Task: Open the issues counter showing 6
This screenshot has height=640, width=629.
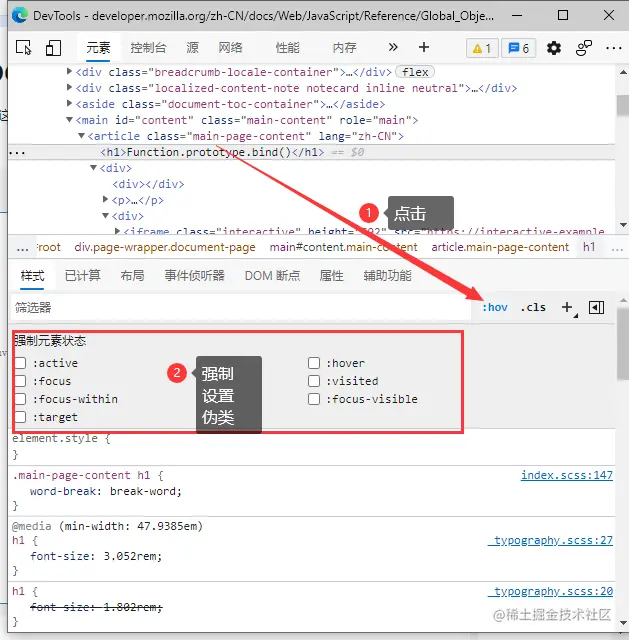Action: click(518, 49)
